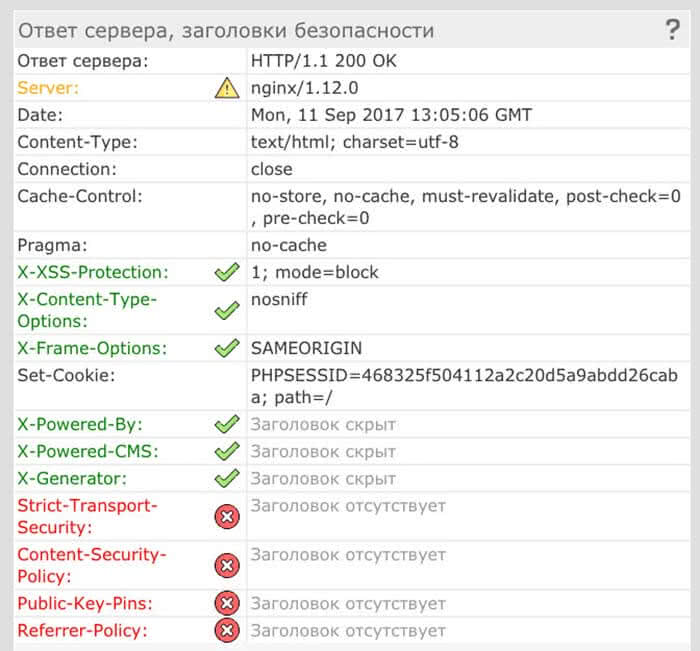This screenshot has width=700, height=651.
Task: Click green checkmark for X-Generator
Action: coord(227,479)
